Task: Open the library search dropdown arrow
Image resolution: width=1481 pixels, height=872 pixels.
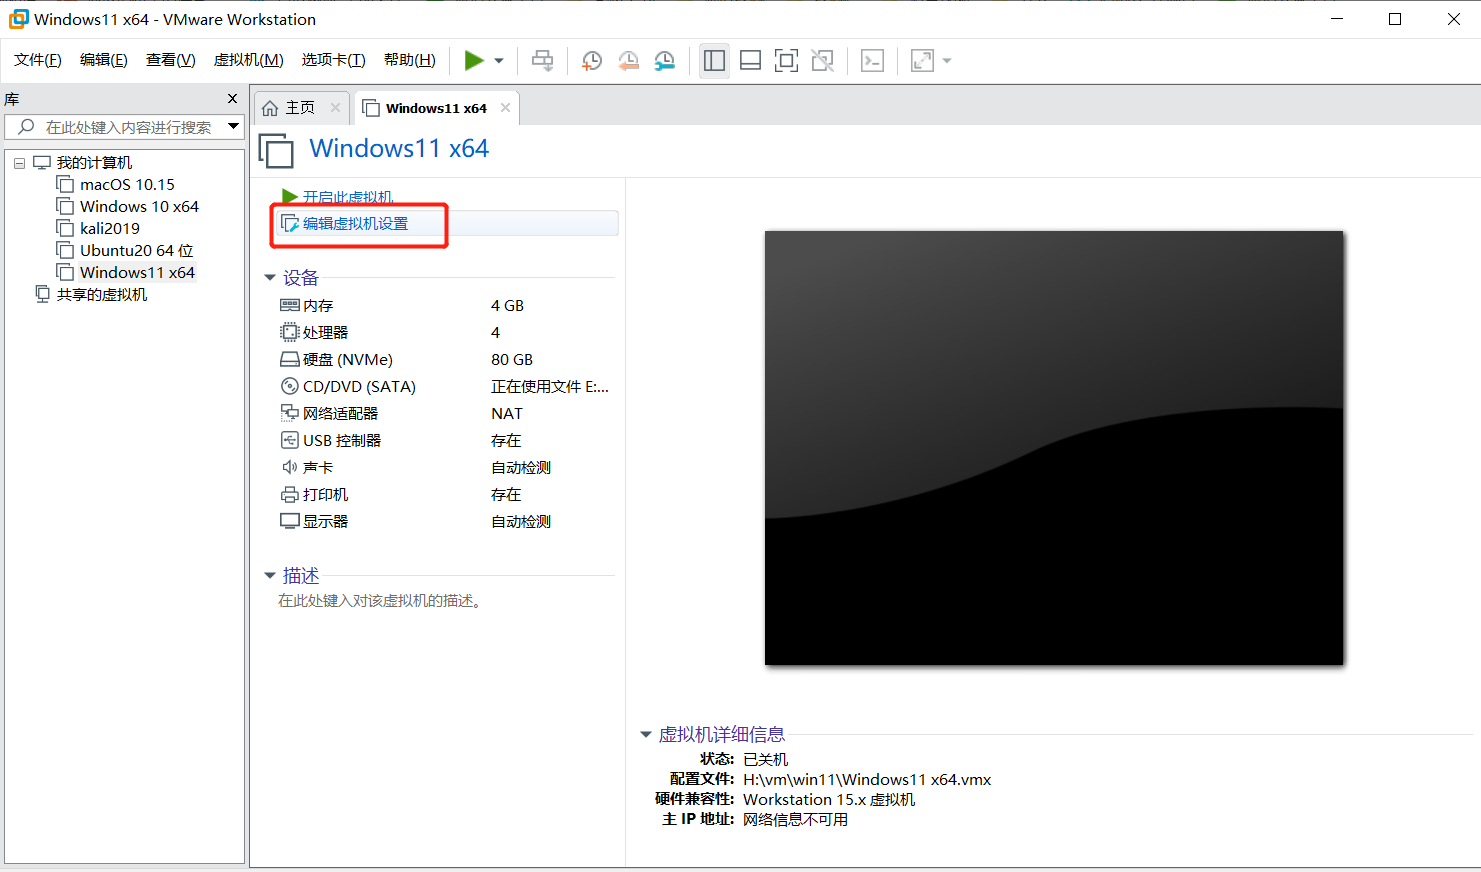Action: point(234,126)
